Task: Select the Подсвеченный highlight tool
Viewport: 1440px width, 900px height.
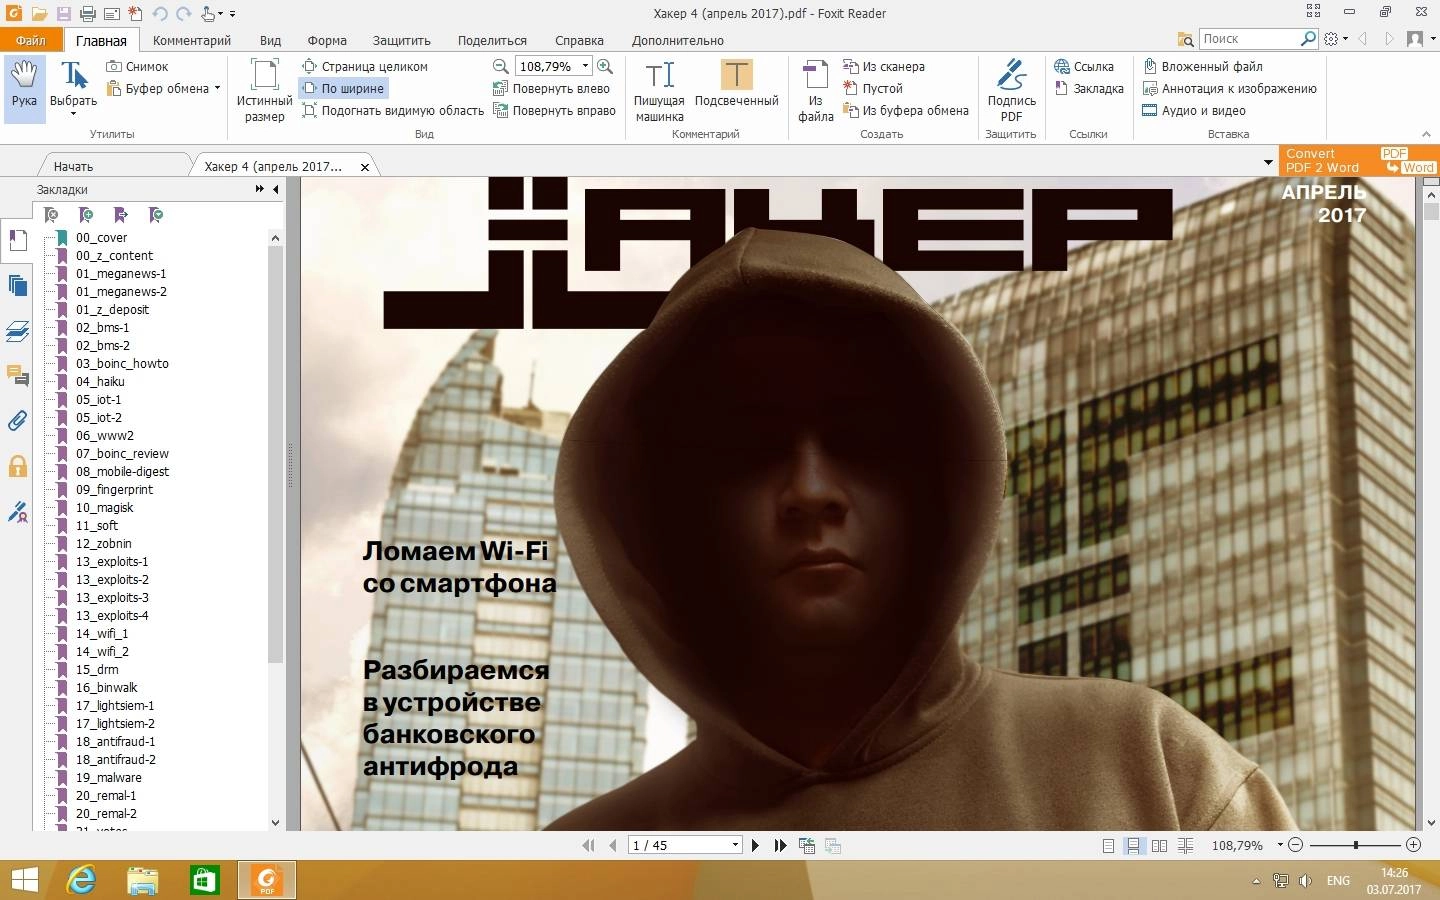Action: tap(736, 83)
